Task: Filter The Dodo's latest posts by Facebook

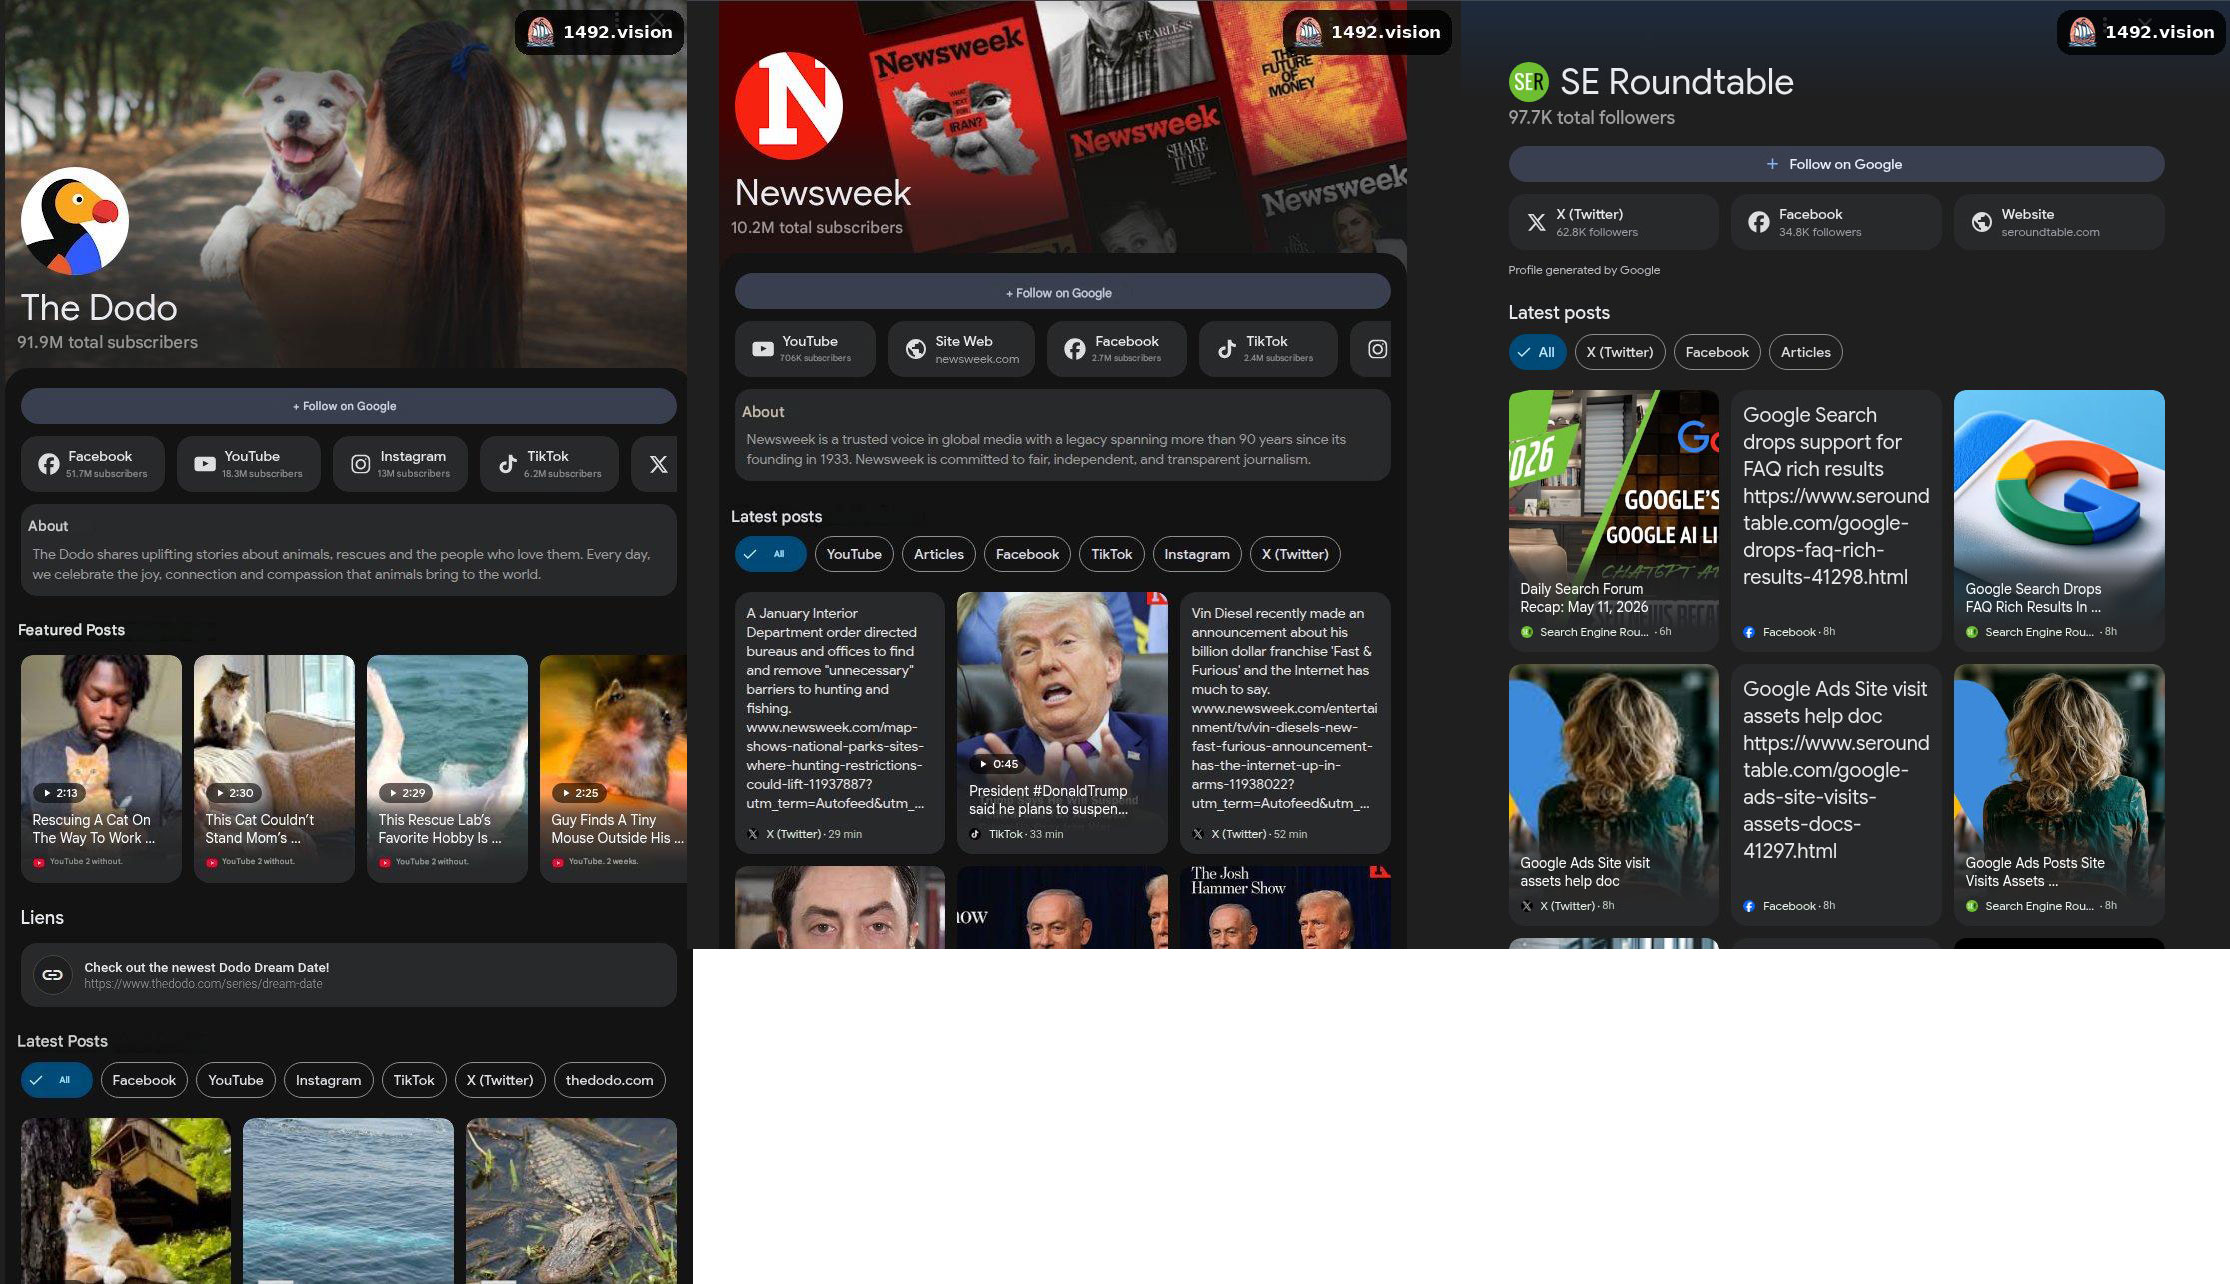Action: click(144, 1080)
